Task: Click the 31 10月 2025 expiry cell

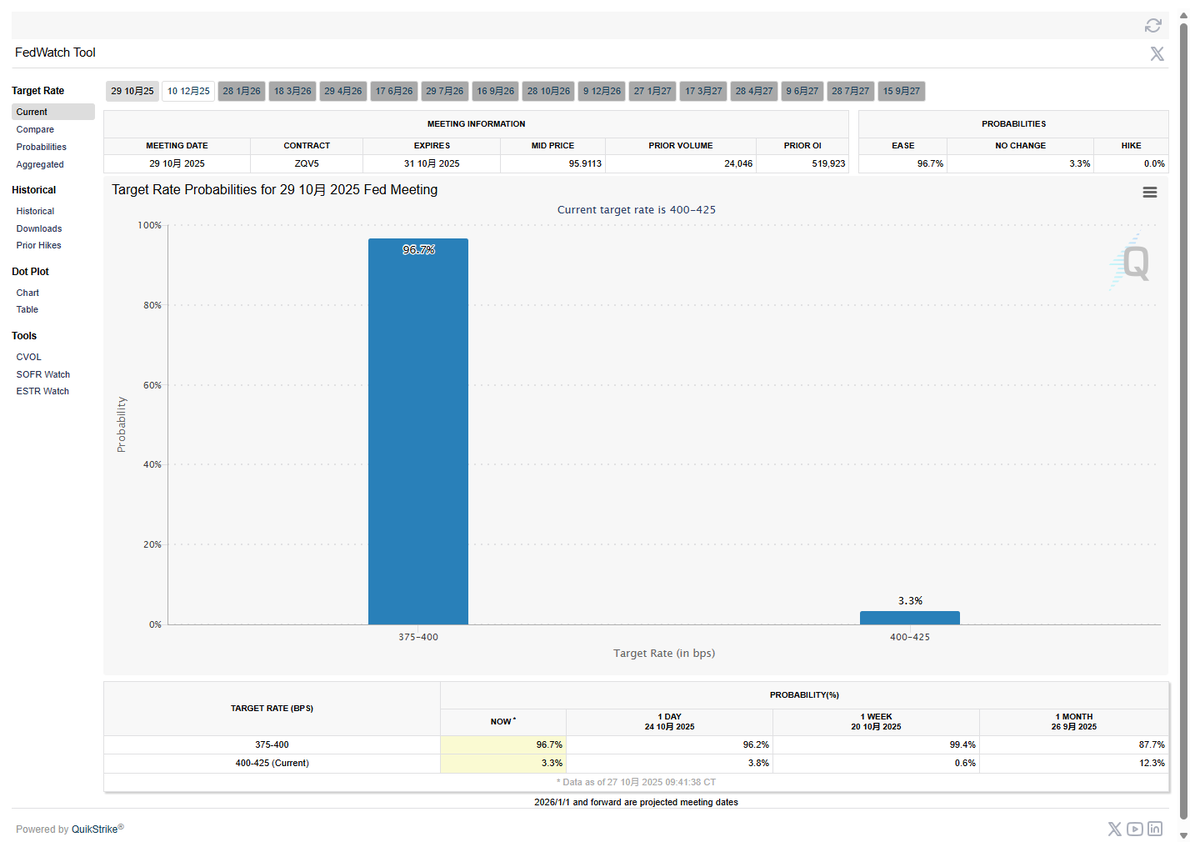Action: coord(432,164)
